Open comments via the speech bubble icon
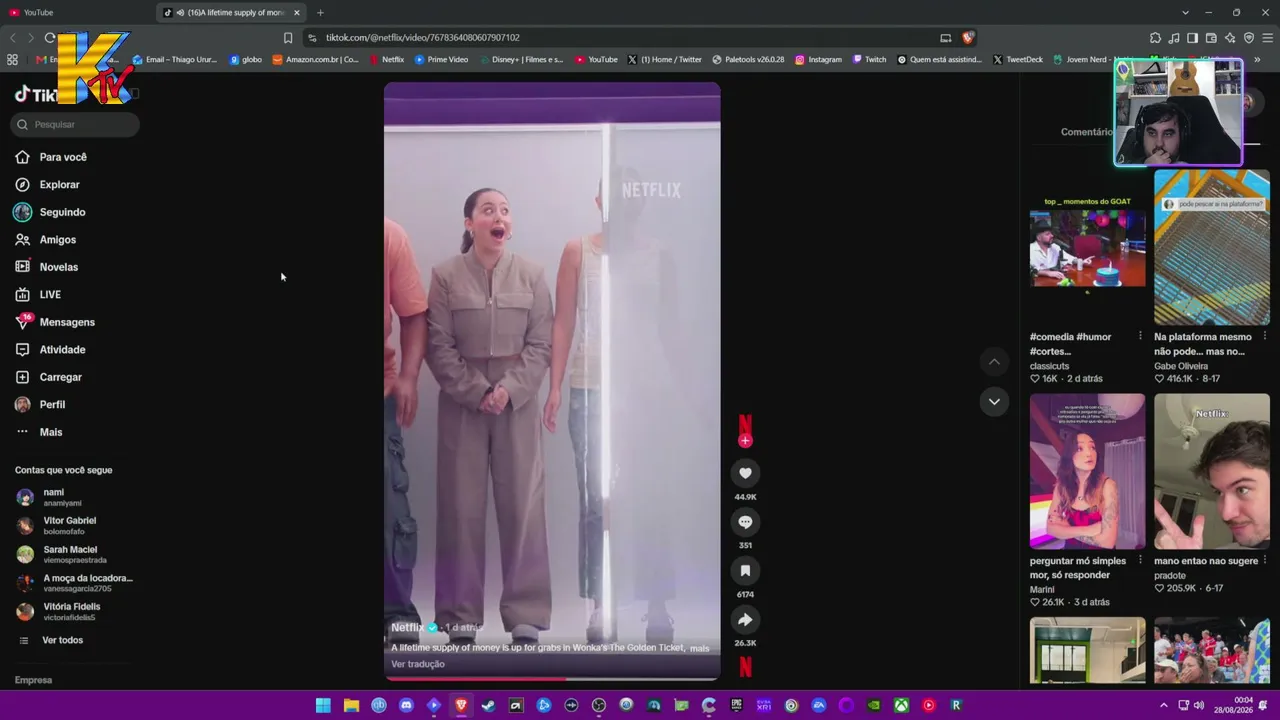Screen dimensions: 1280x720 coord(745,522)
